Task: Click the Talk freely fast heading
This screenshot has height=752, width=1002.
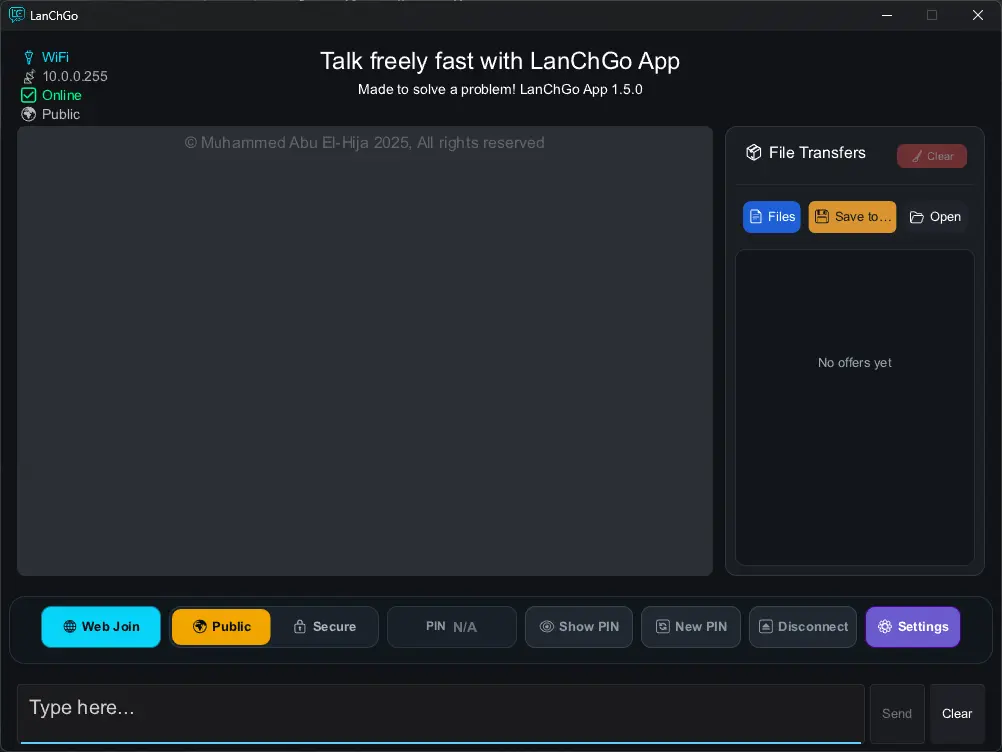Action: tap(500, 61)
